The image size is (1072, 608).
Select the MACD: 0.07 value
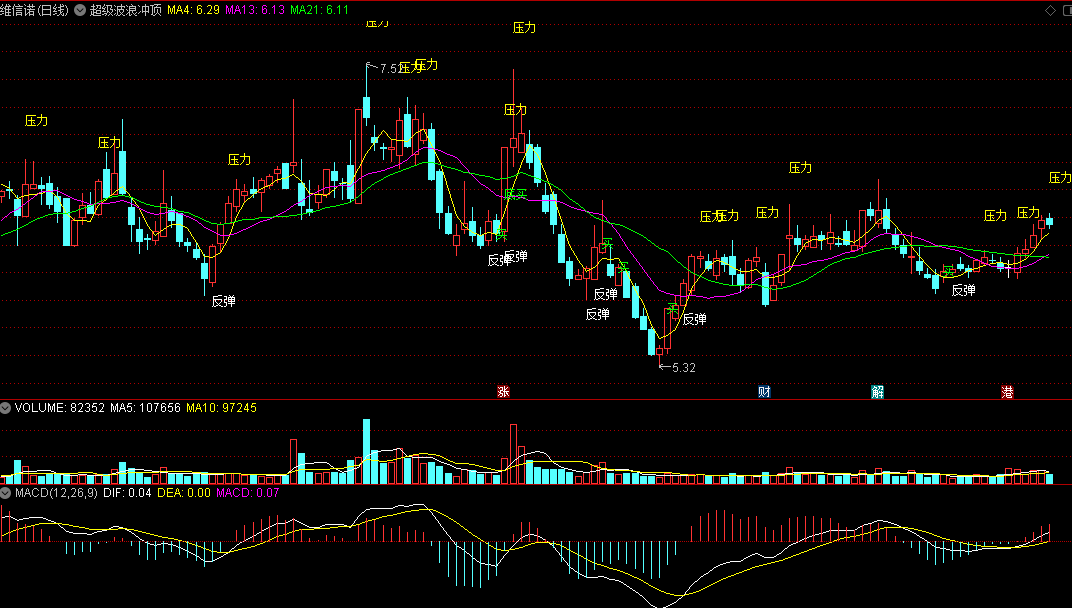[247, 493]
